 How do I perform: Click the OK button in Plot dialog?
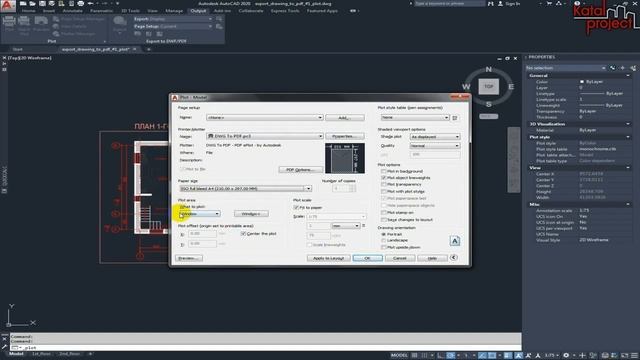[x=367, y=258]
